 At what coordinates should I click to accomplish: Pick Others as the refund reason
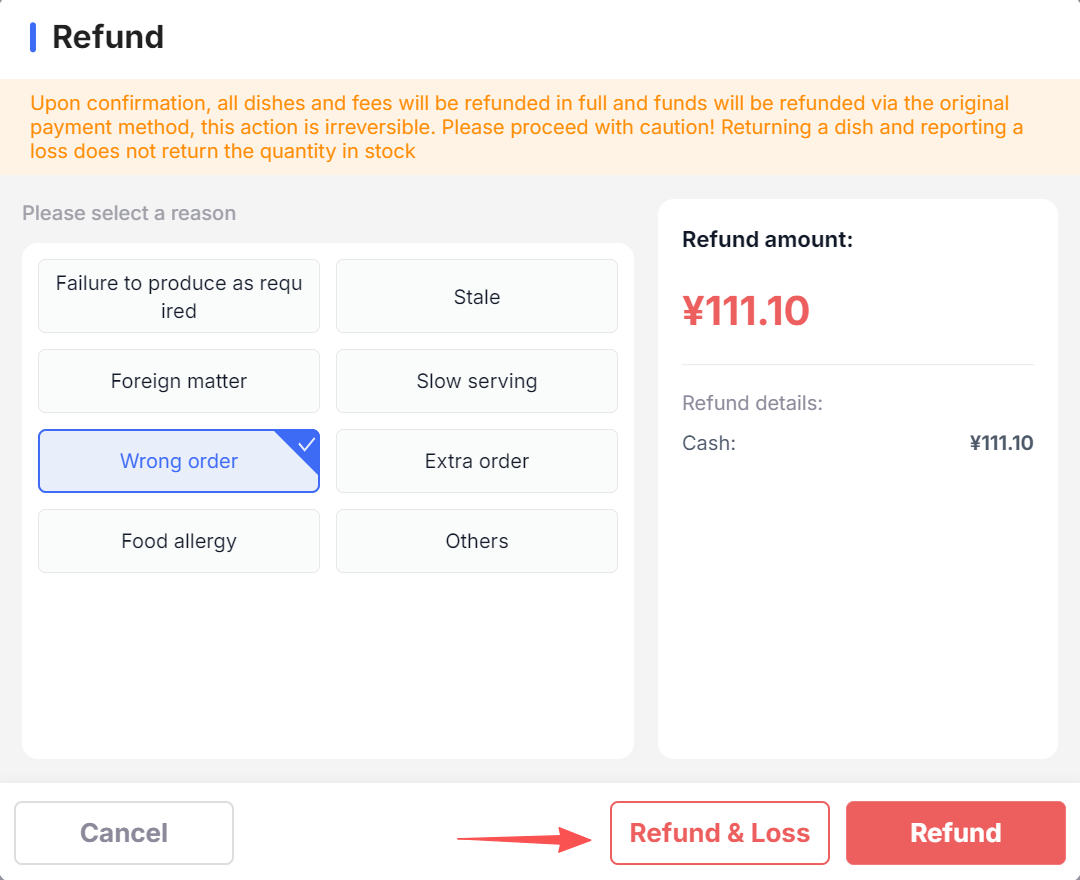tap(477, 541)
